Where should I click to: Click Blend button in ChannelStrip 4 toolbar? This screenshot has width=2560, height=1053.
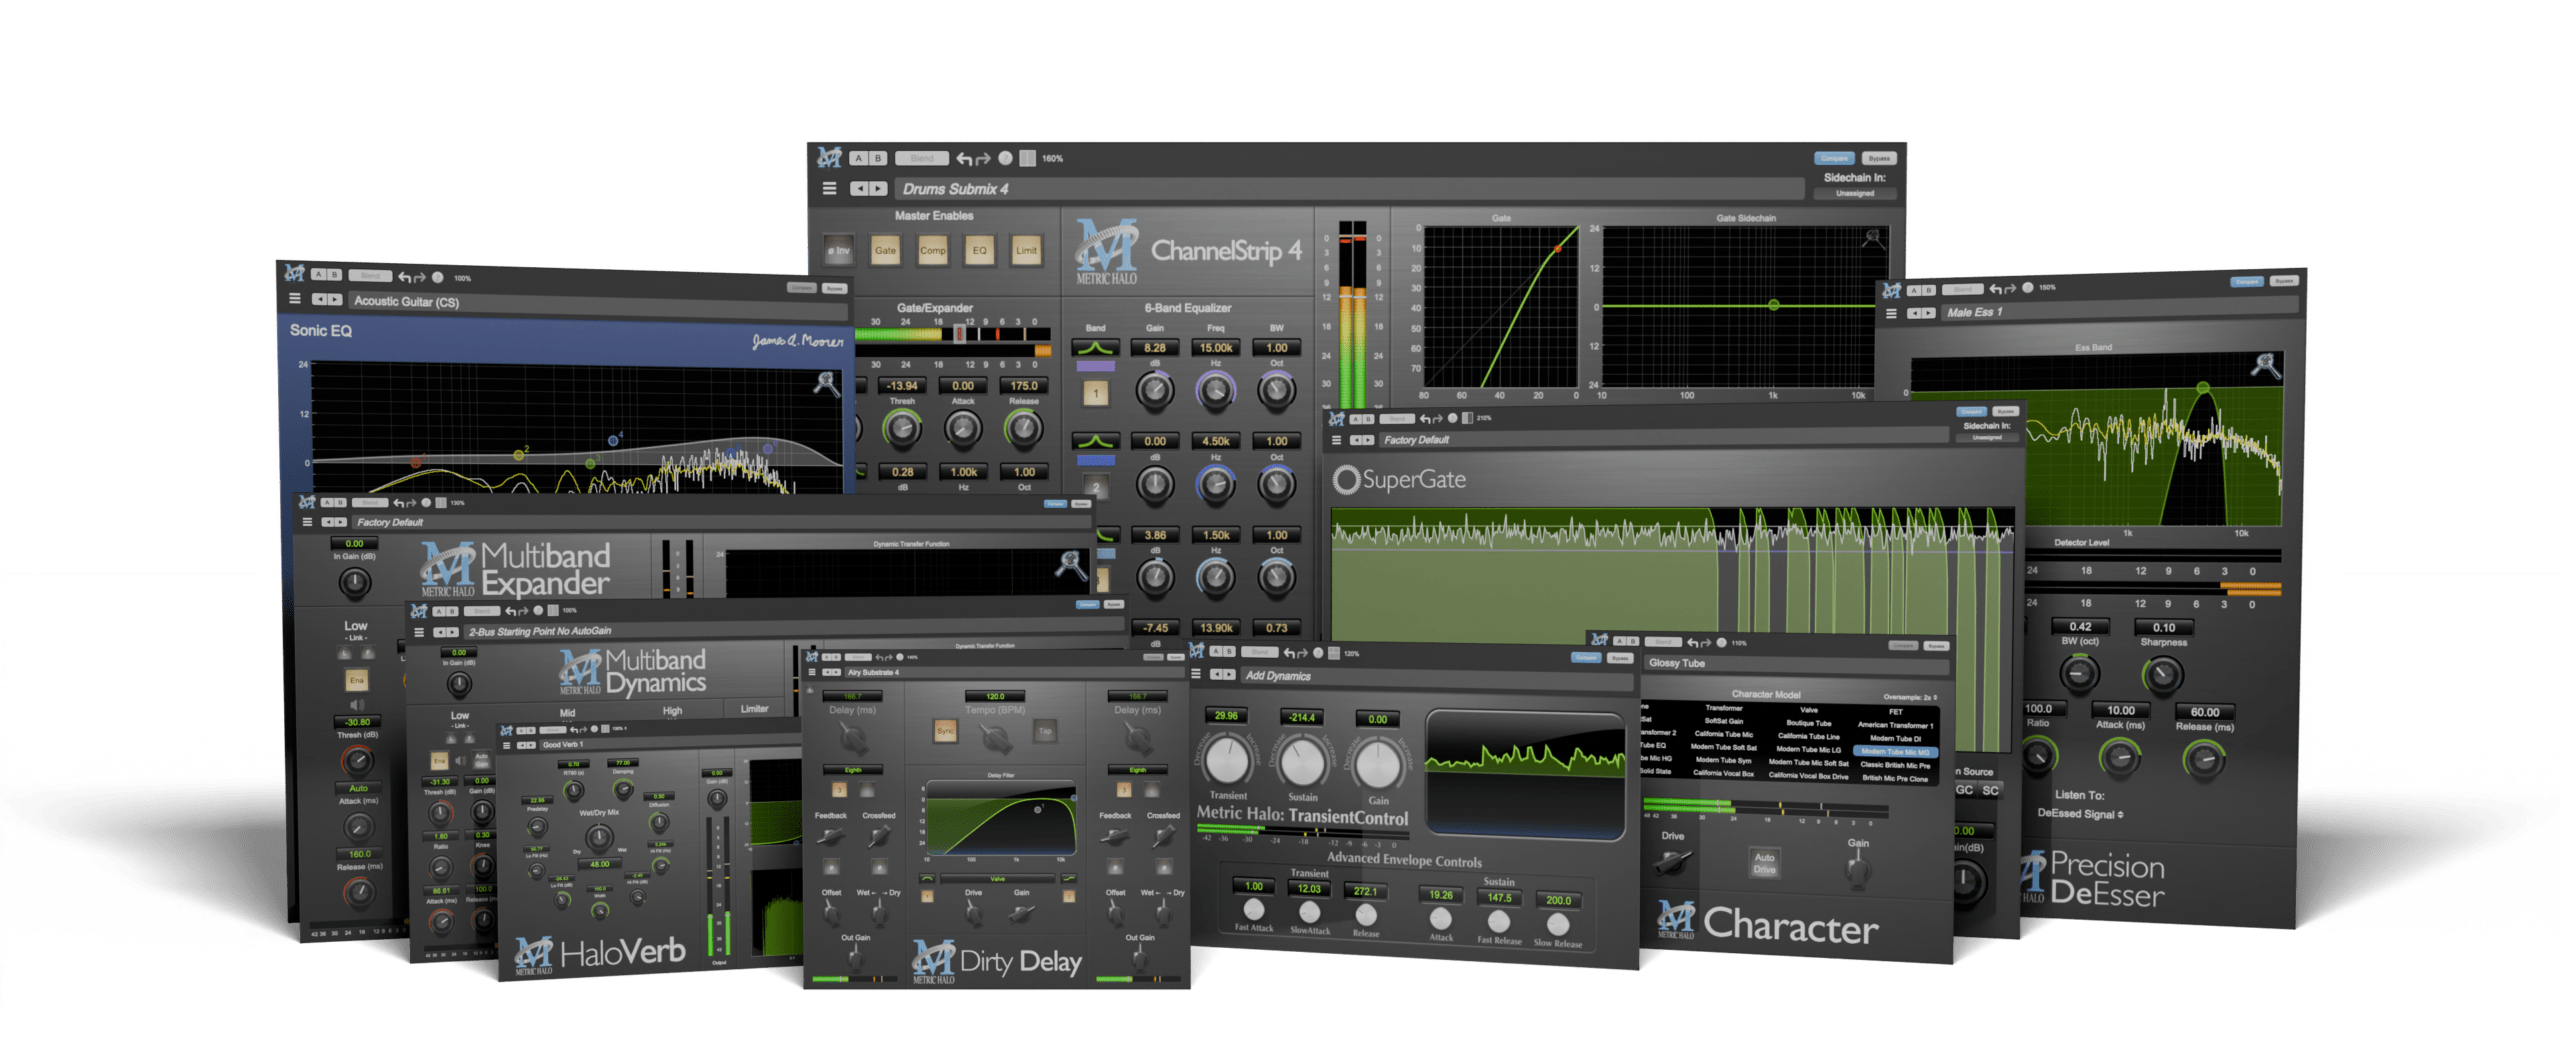click(921, 158)
